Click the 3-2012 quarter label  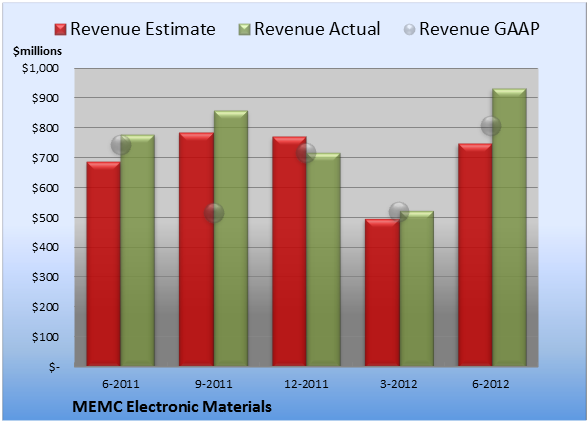399,384
